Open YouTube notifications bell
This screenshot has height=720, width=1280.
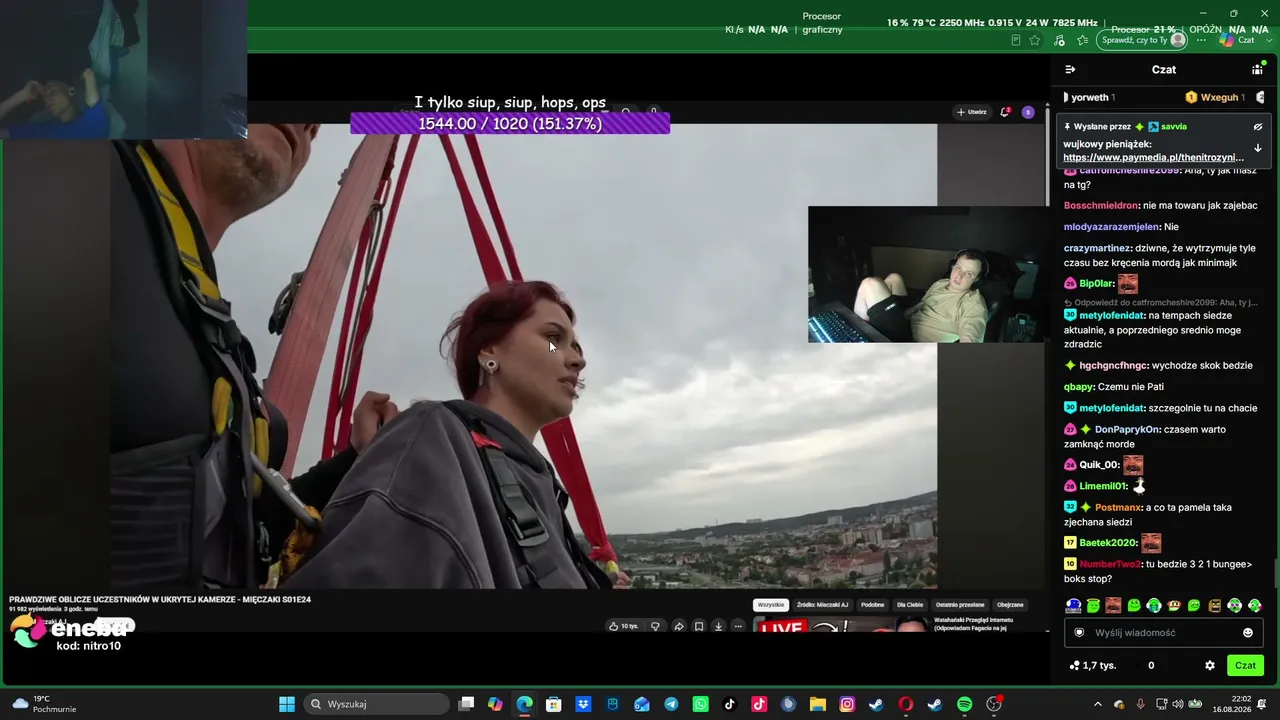pos(1005,112)
